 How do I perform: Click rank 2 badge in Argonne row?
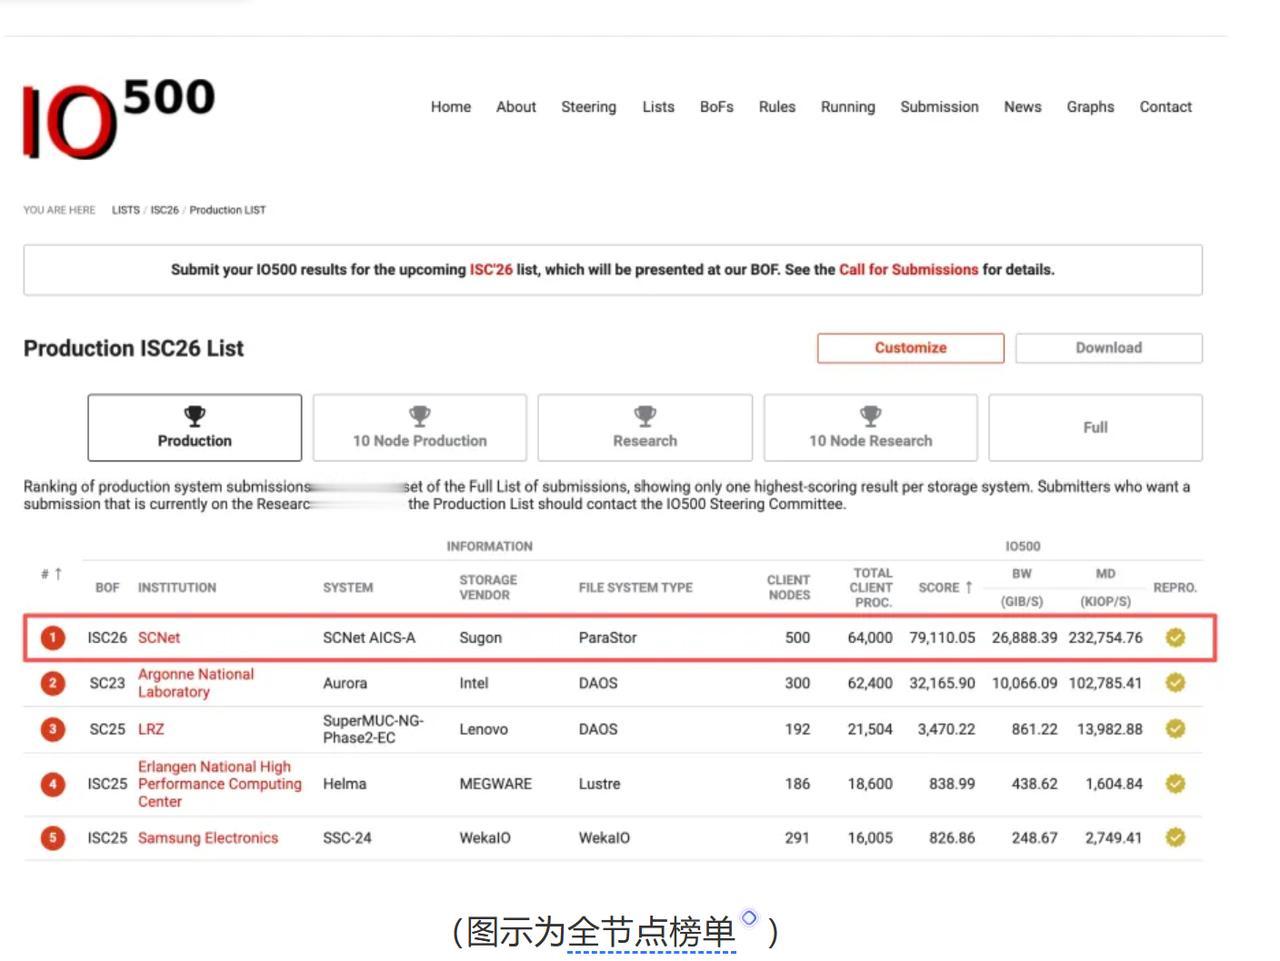[53, 683]
